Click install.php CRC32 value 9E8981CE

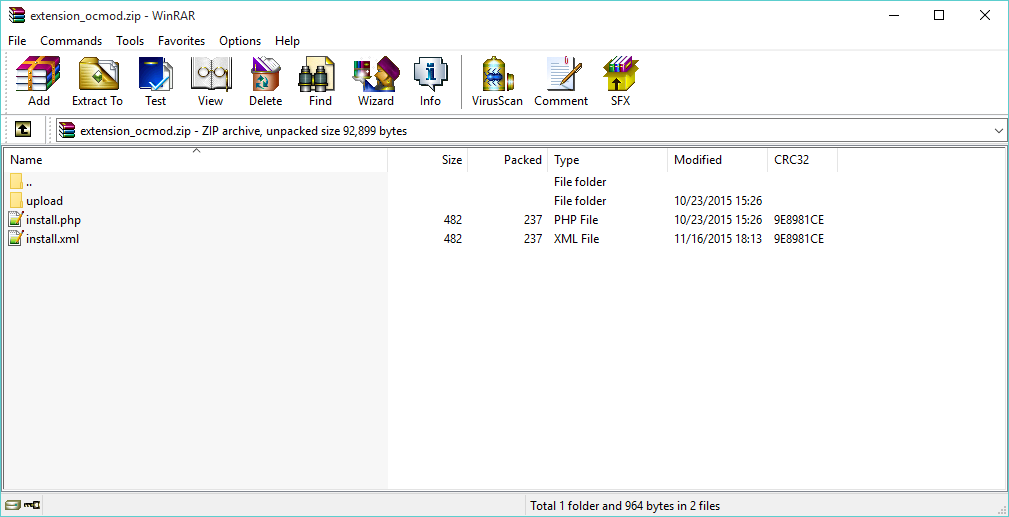(x=799, y=220)
